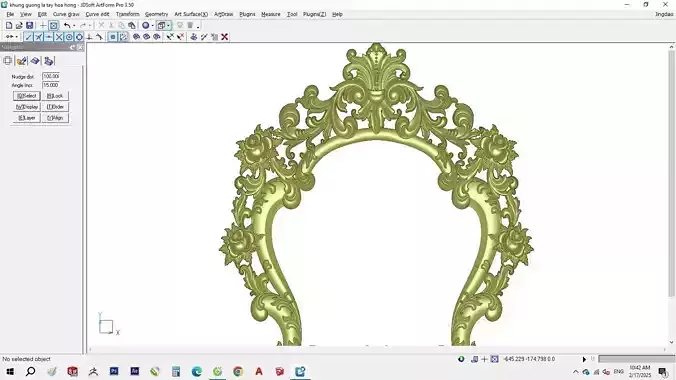Click the blue sphere render icon
676x380 pixels.
146,25
